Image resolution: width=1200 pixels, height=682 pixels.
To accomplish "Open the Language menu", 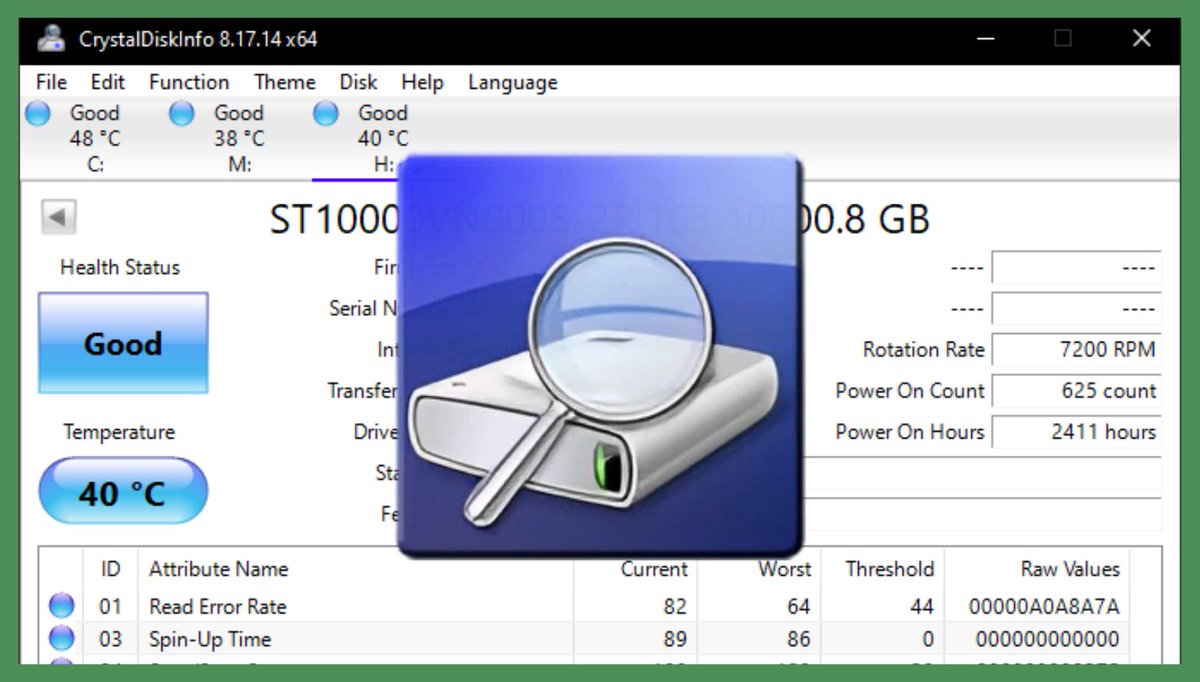I will pyautogui.click(x=511, y=82).
